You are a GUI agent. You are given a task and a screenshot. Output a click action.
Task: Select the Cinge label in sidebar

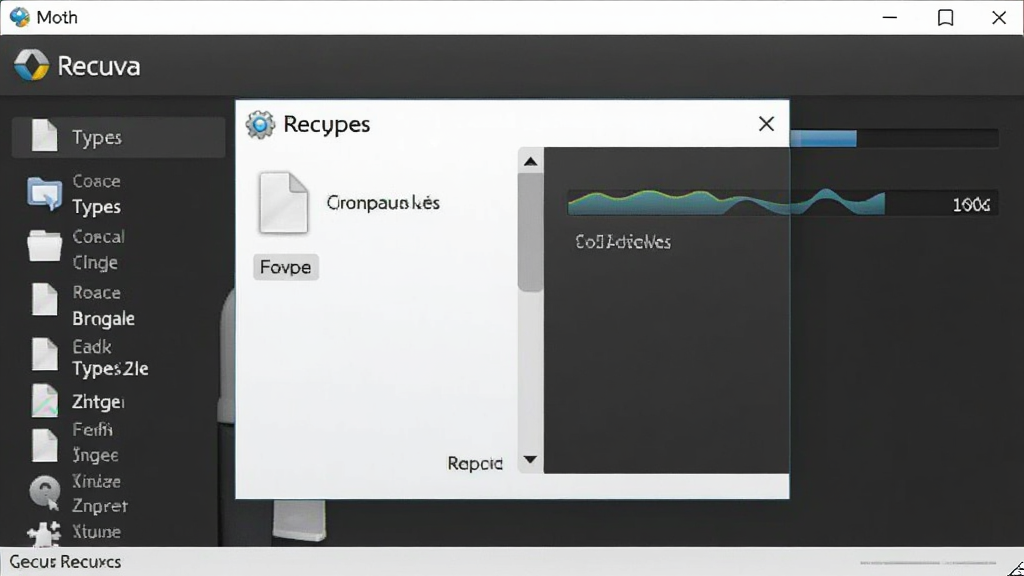[95, 263]
